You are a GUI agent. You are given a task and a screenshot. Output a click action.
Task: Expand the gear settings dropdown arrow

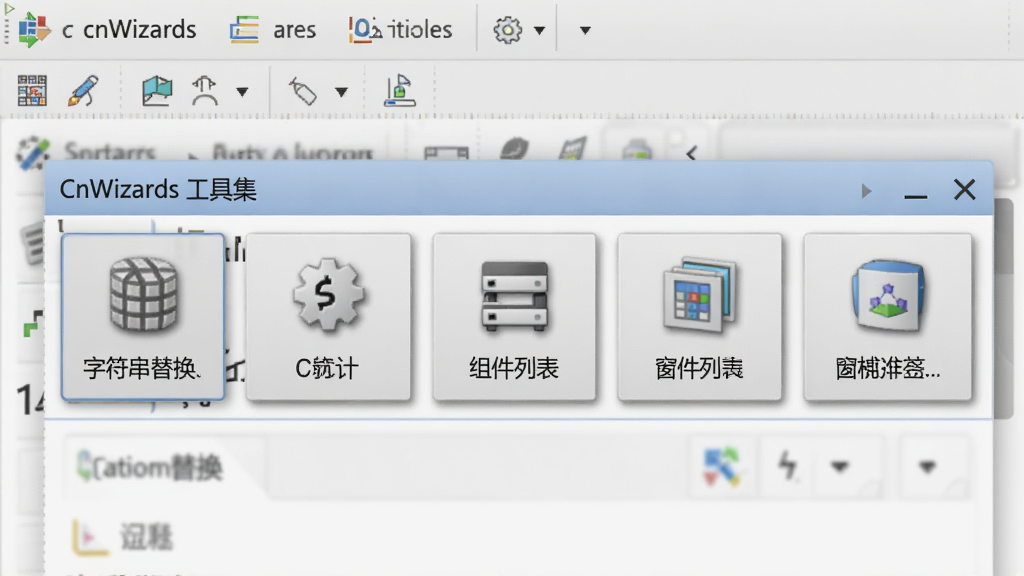pos(539,30)
